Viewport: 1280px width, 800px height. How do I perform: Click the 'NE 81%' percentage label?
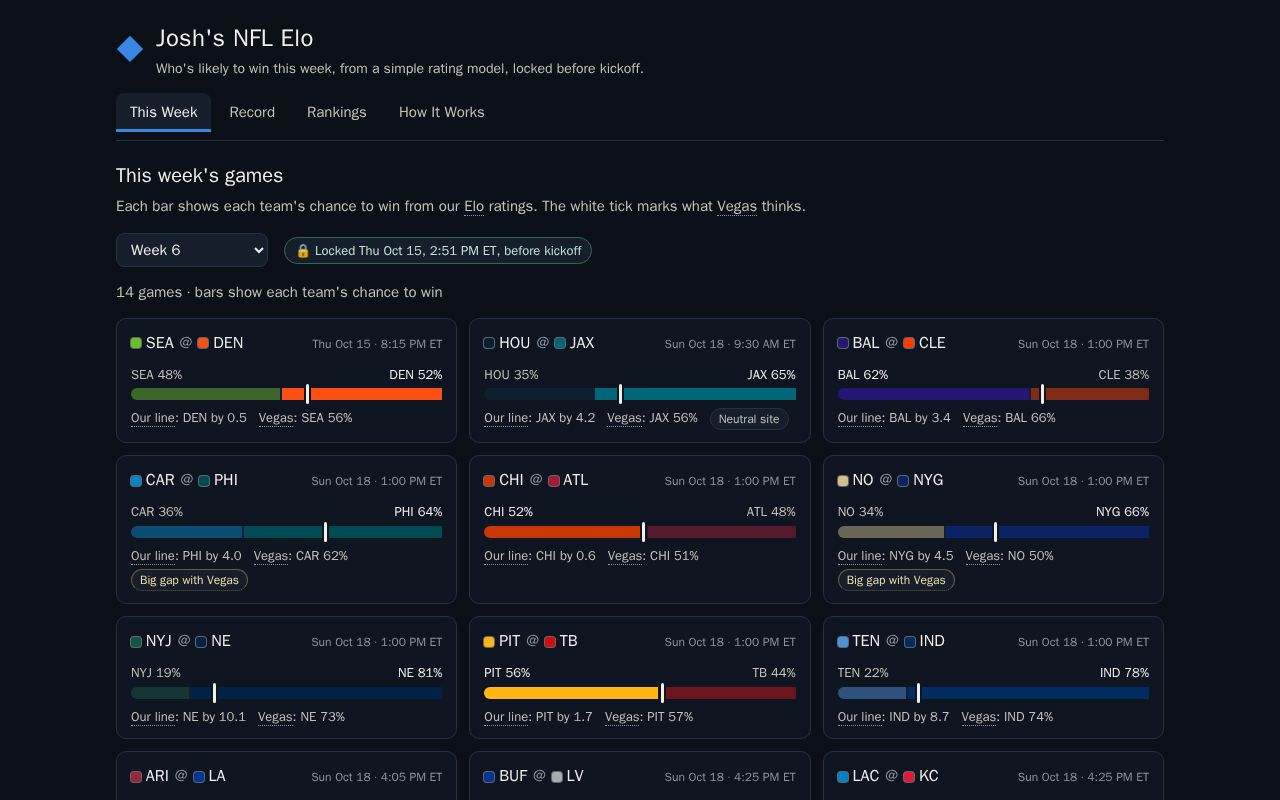(420, 673)
